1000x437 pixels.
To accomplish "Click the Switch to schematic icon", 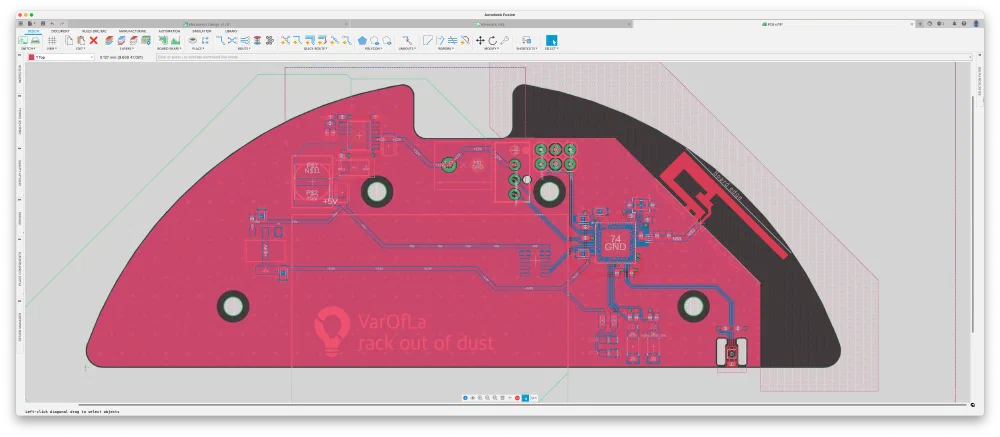I will pos(23,40).
